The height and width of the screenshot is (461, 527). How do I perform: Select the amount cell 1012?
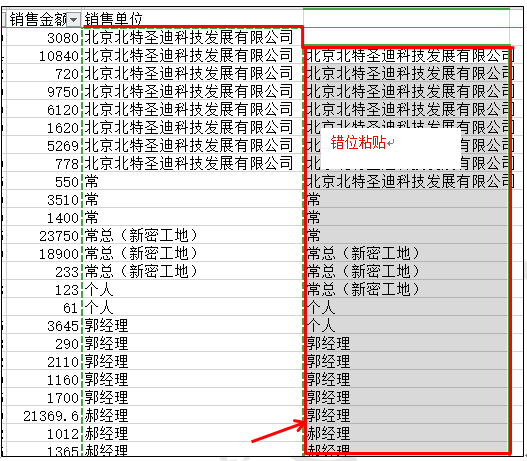click(44, 433)
